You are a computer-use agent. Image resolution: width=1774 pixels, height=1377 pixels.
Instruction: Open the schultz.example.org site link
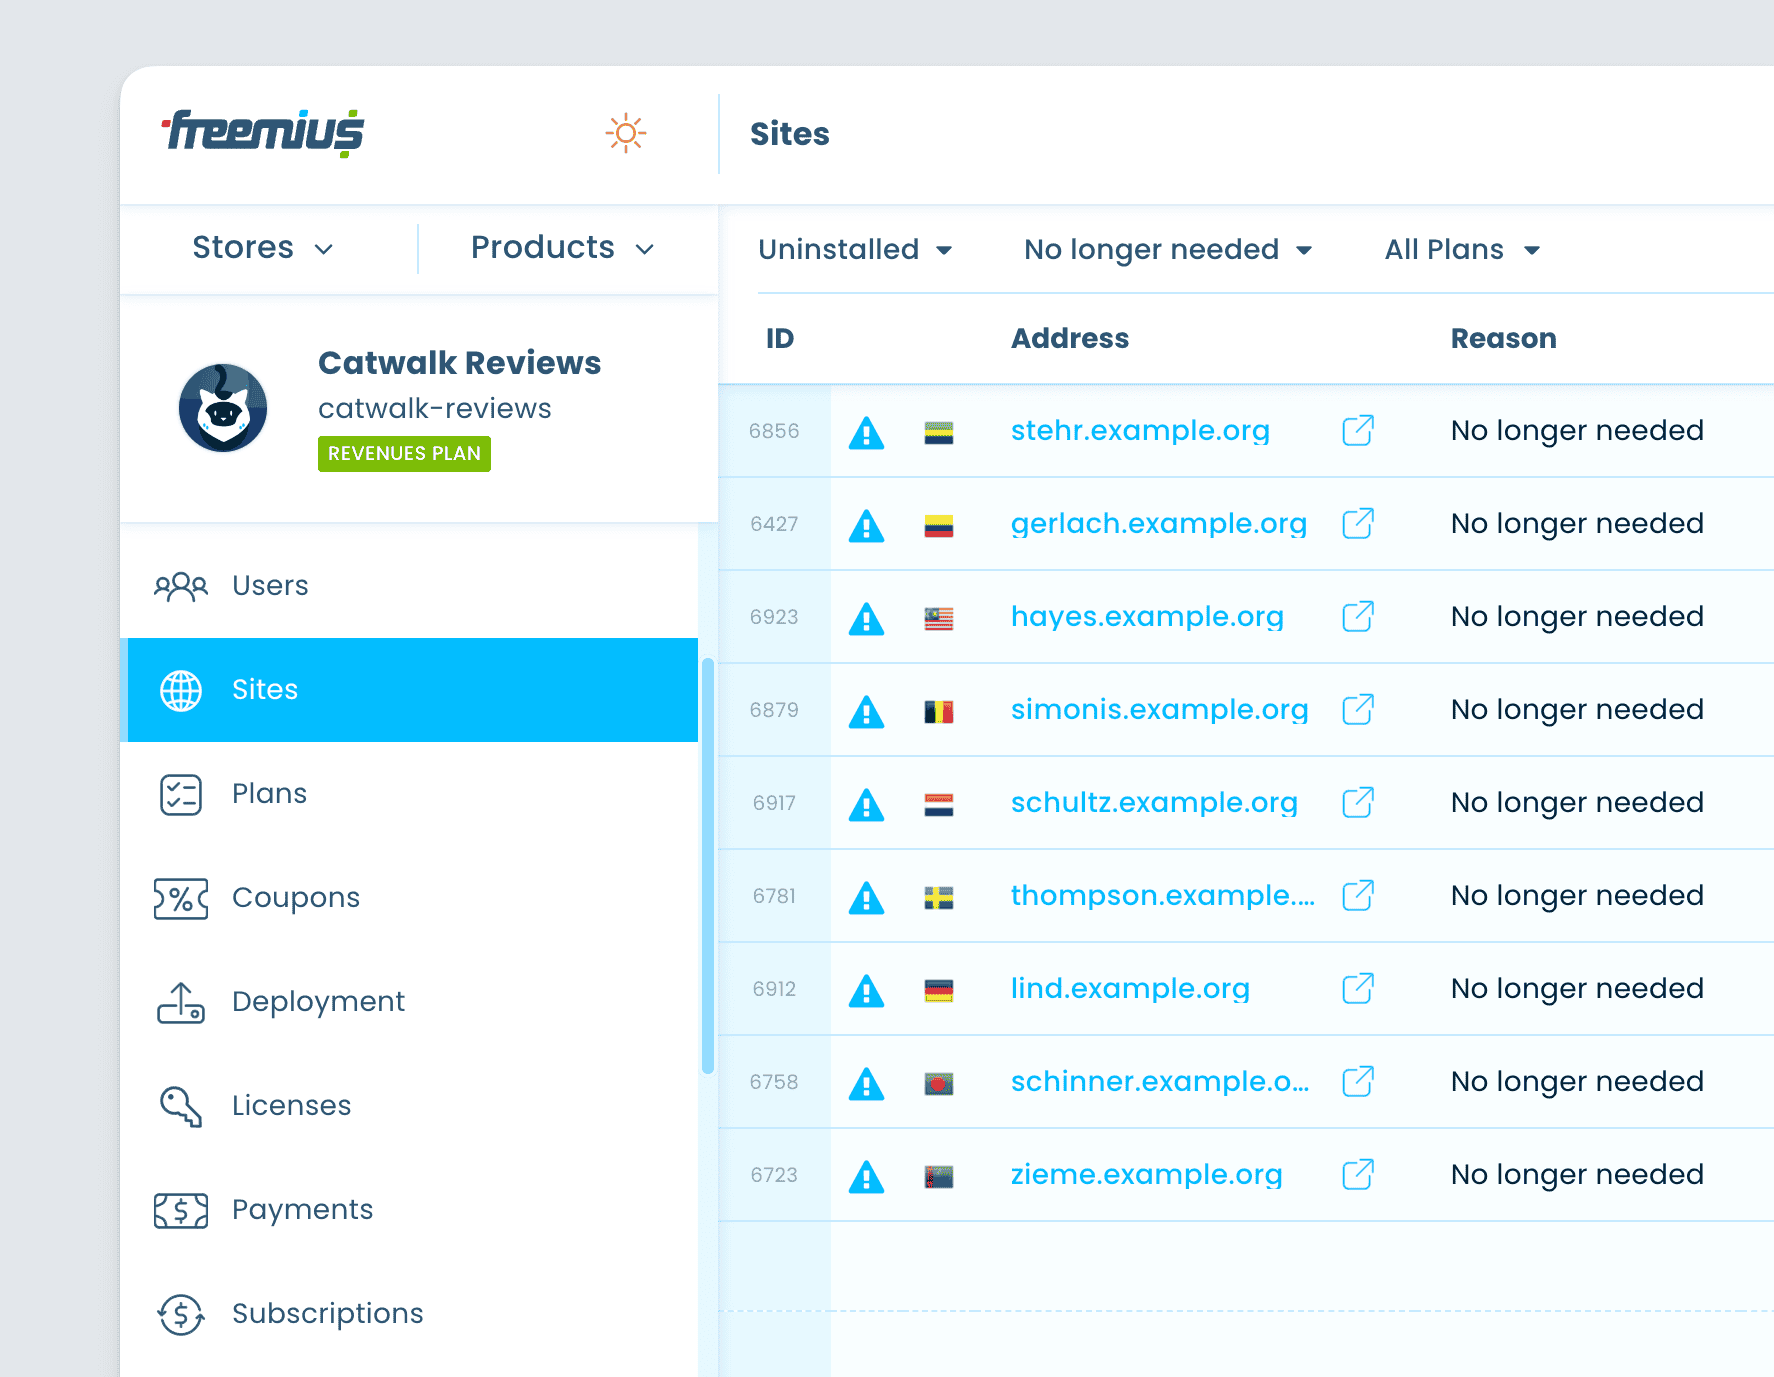coord(1154,802)
